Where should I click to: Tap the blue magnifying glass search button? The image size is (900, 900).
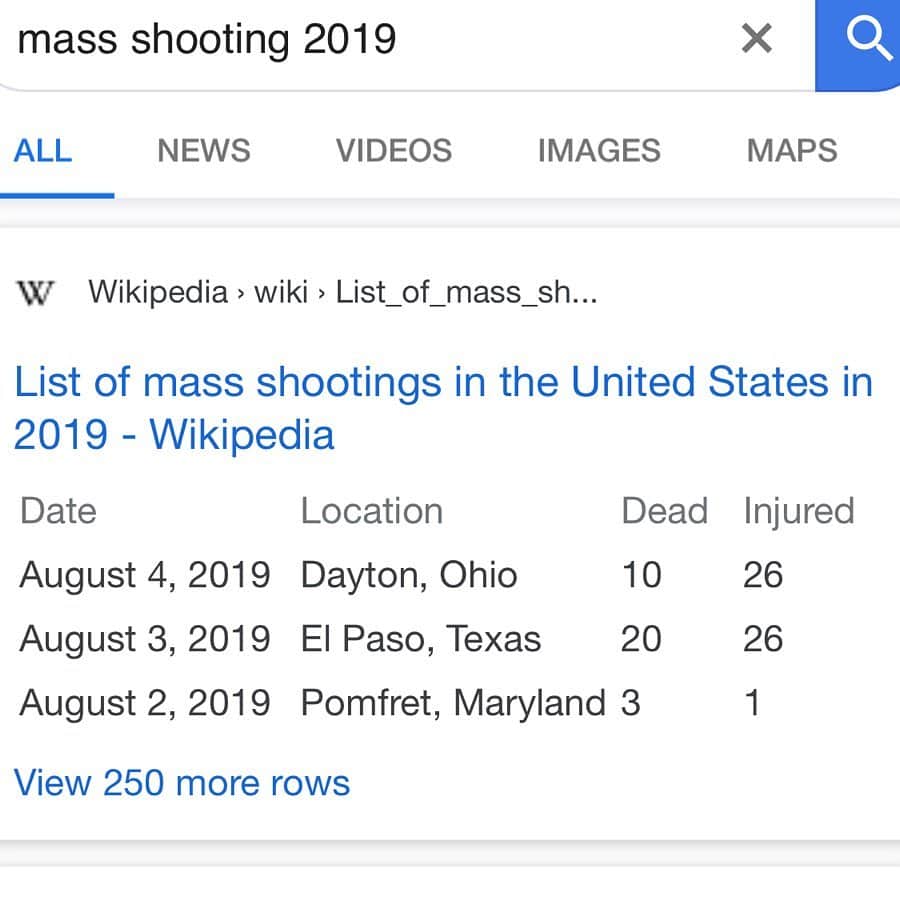tap(858, 45)
